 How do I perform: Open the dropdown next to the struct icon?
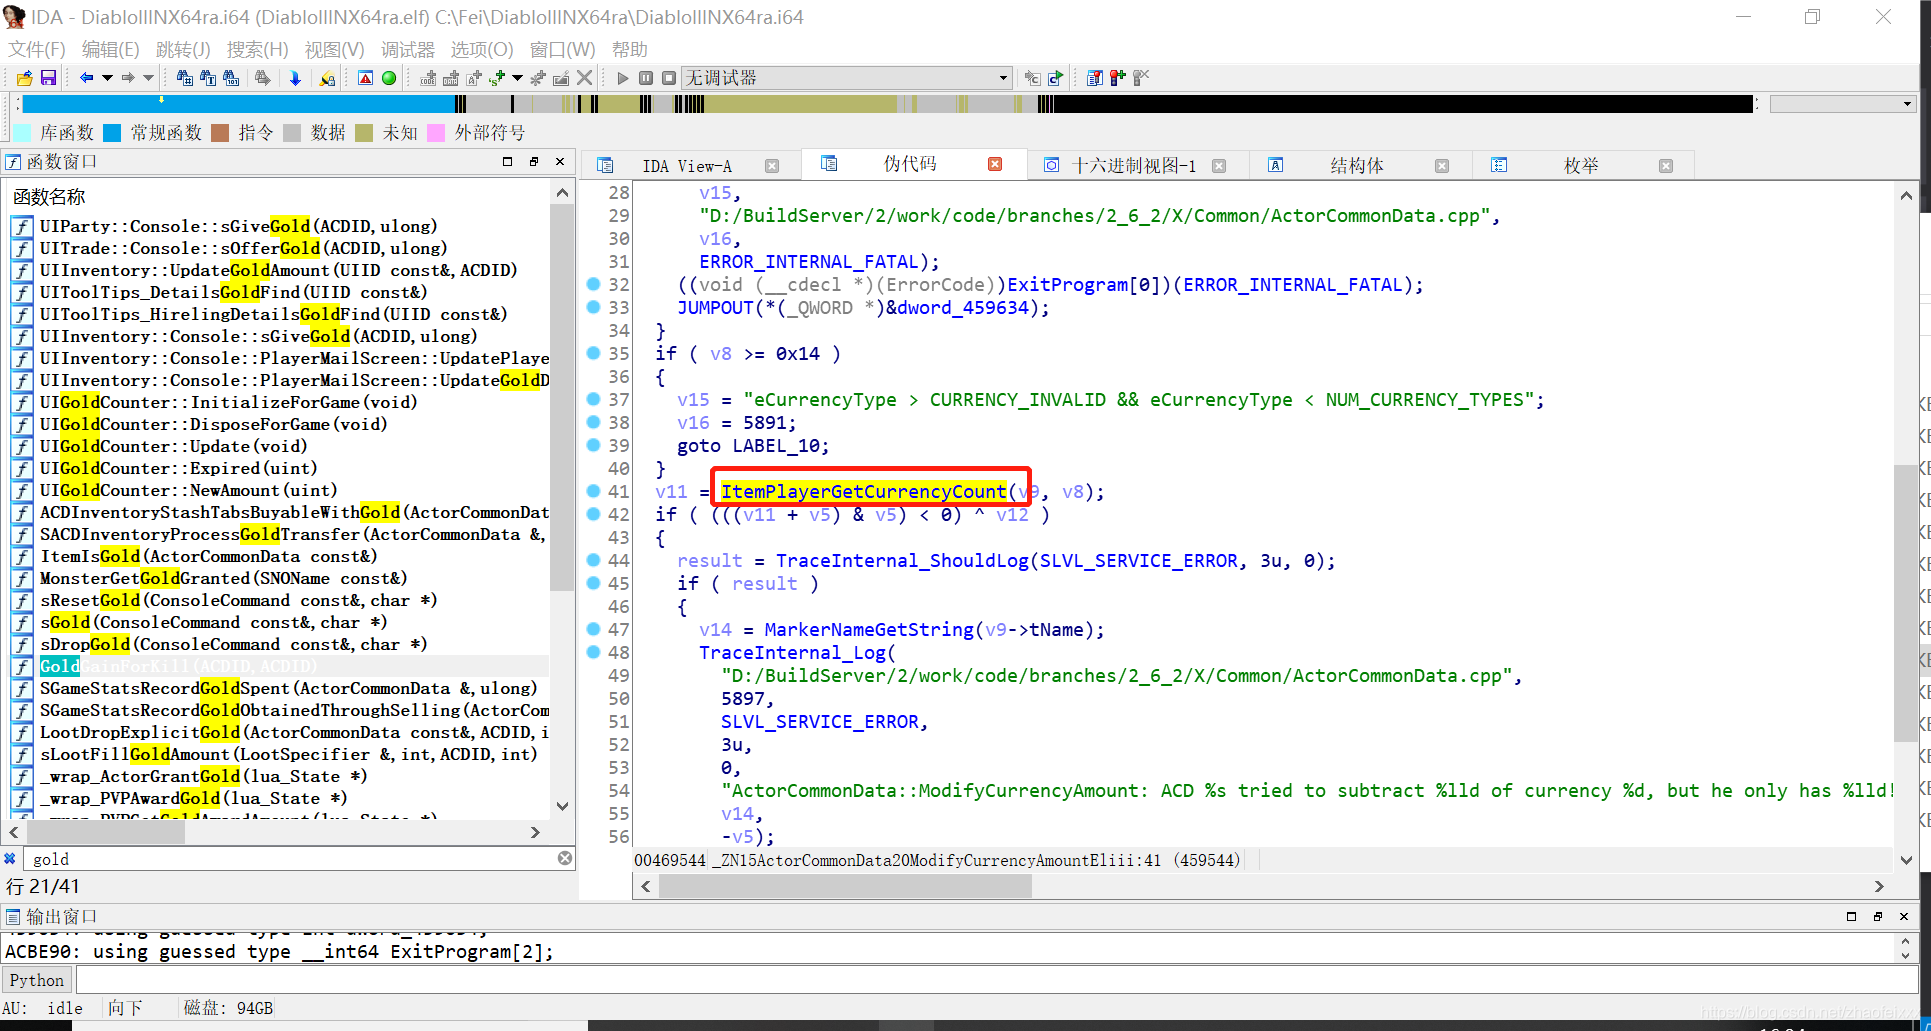(x=517, y=78)
